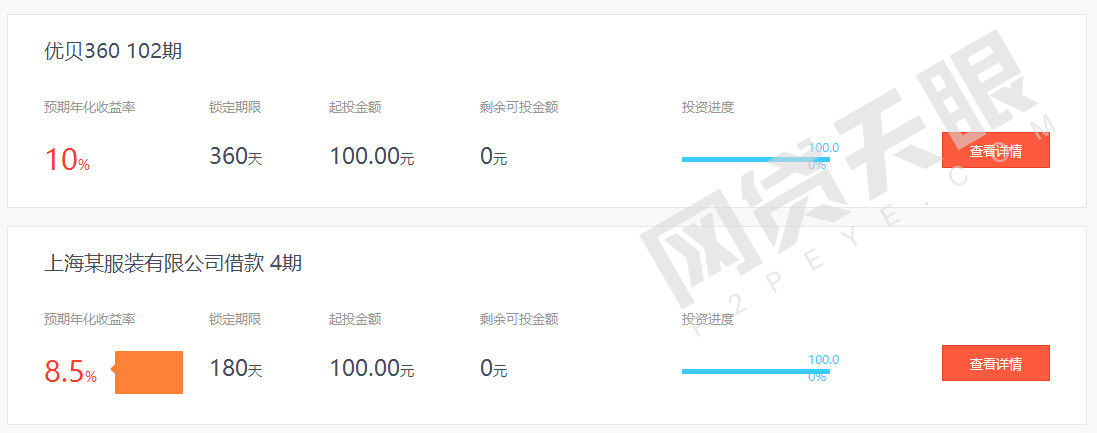
Task: Click 0元 remaining amount in 上海某服装 card
Action: tap(493, 369)
